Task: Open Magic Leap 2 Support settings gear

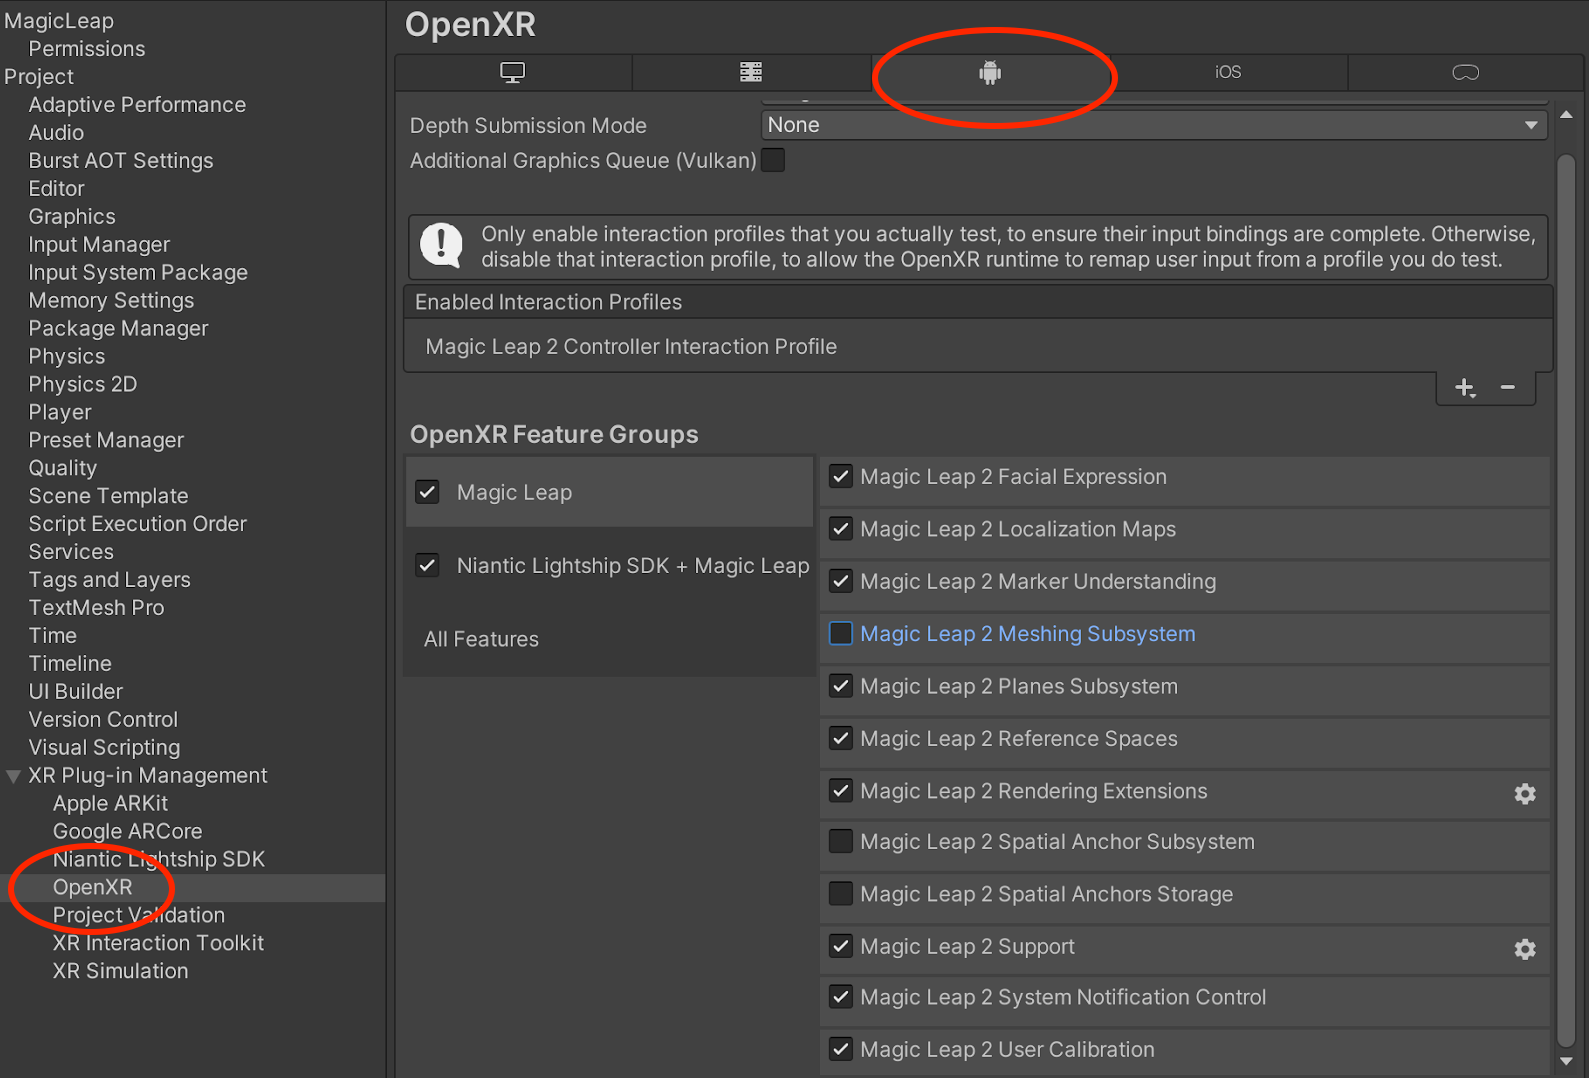Action: click(1525, 949)
